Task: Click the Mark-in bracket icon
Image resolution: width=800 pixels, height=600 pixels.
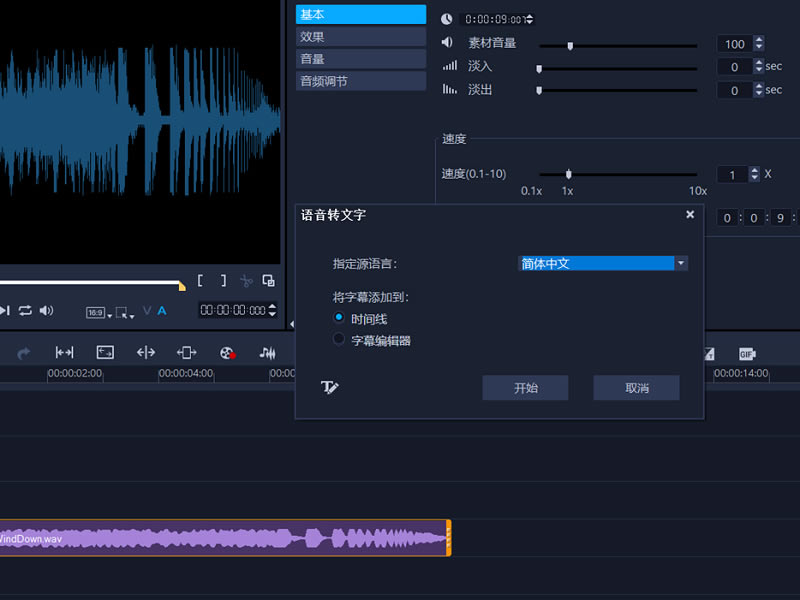Action: pyautogui.click(x=201, y=281)
